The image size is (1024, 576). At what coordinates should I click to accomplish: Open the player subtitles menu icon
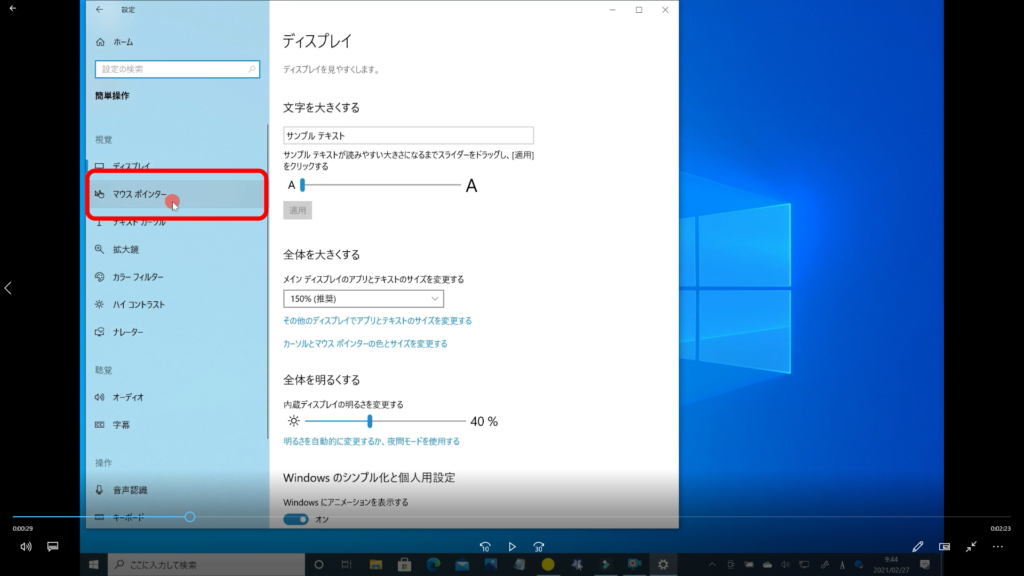tap(53, 547)
